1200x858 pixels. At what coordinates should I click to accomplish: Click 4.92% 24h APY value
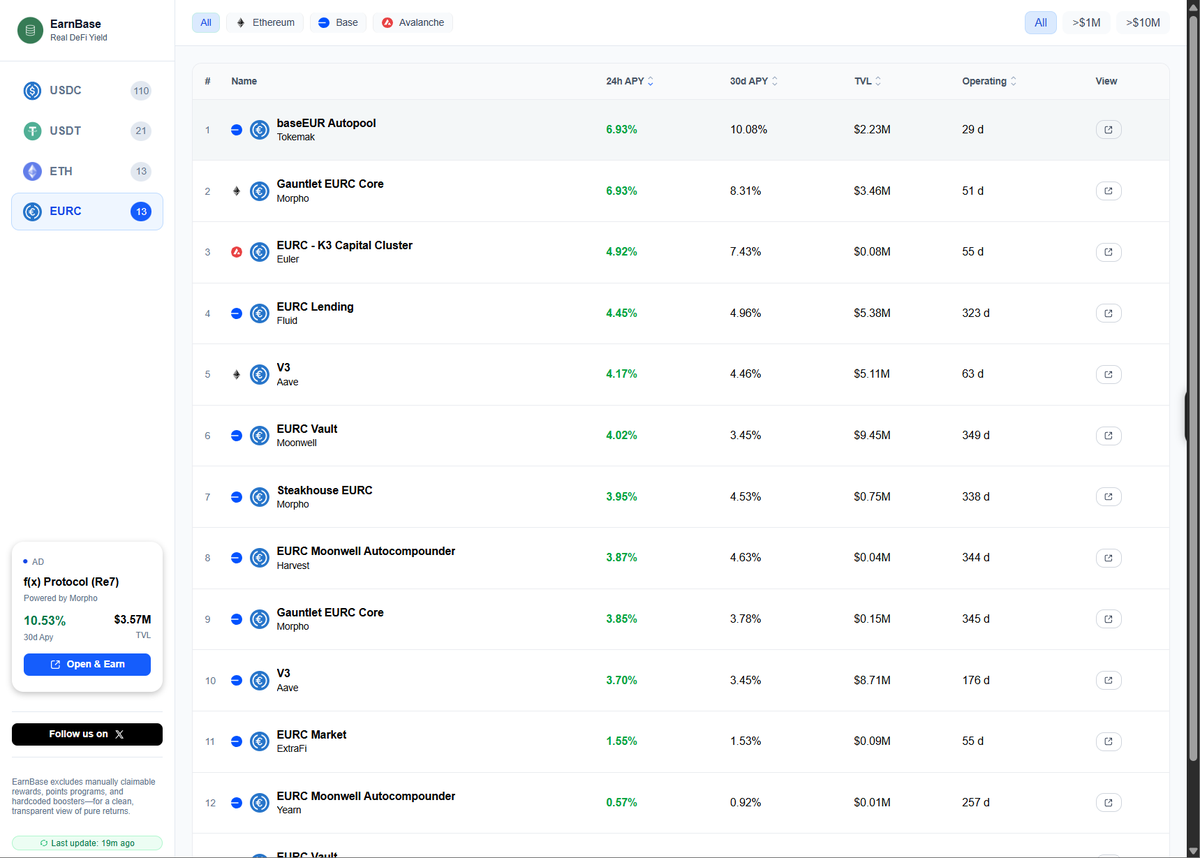(x=622, y=252)
